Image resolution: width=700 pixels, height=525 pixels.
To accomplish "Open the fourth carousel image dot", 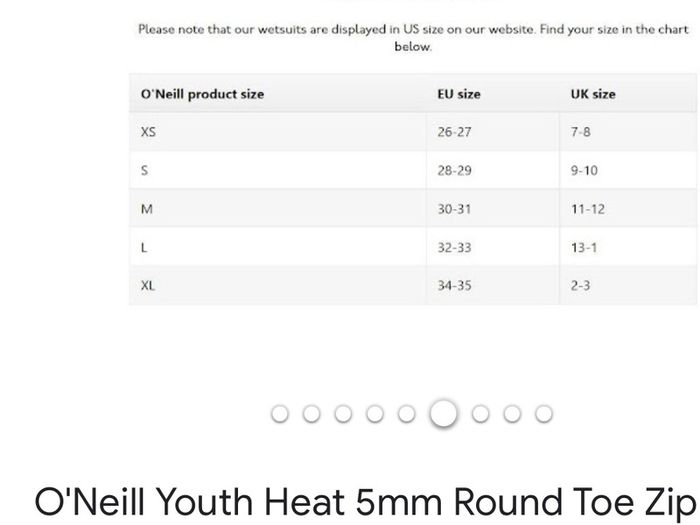I will 375,414.
